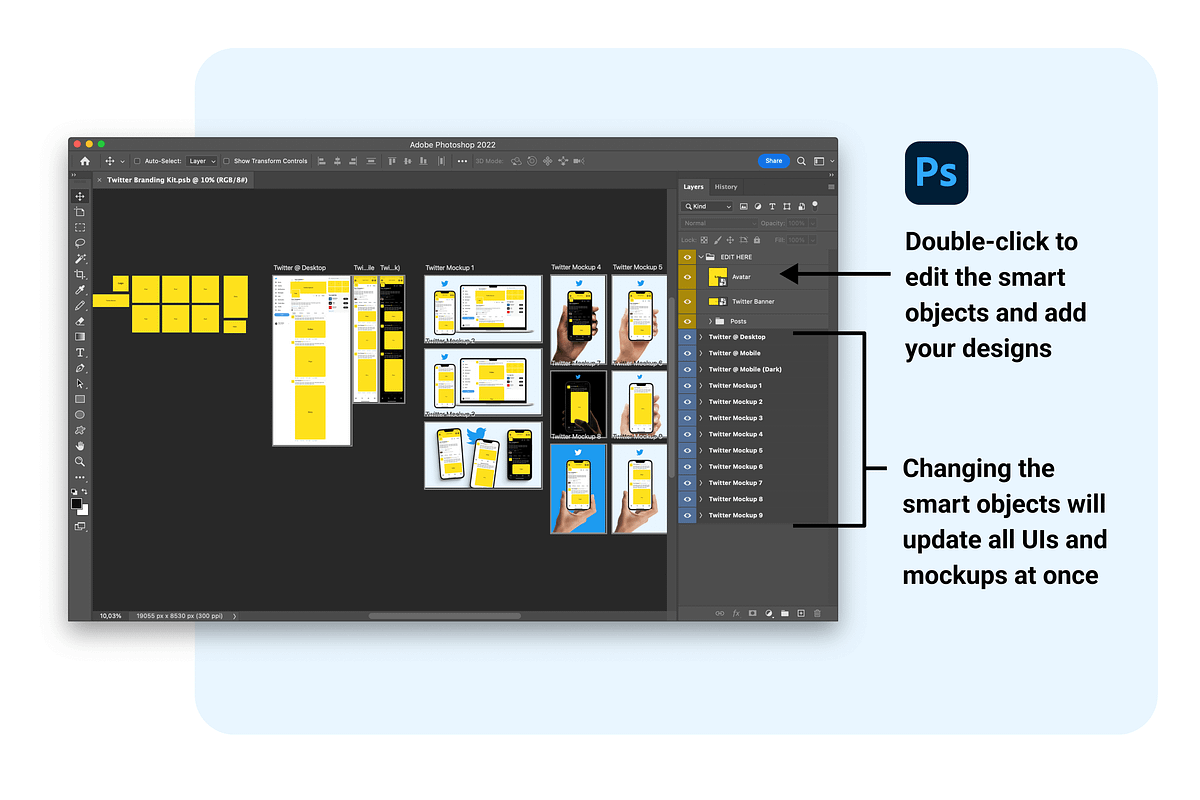Click the blue Share button
The height and width of the screenshot is (800, 1200).
(x=773, y=160)
